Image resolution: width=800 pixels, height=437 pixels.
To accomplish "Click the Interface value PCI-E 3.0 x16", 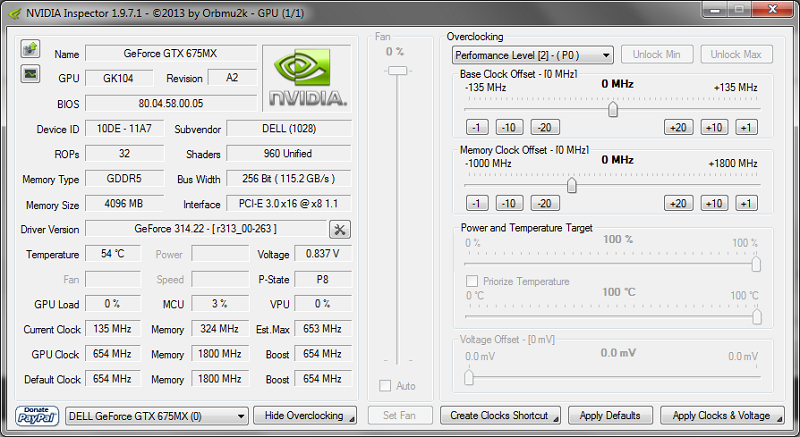I will point(289,203).
